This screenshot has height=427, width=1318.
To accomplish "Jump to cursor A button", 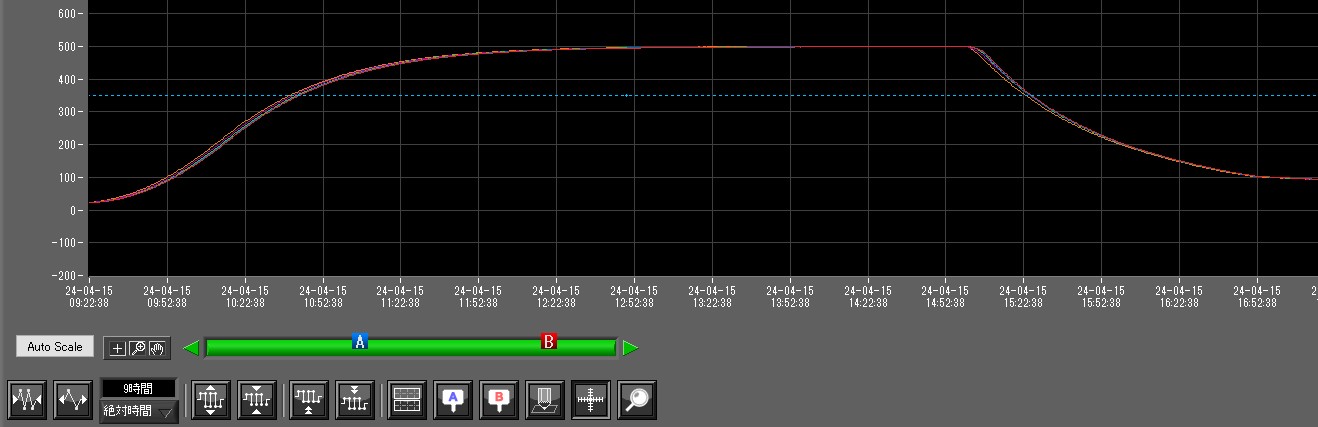I will pyautogui.click(x=453, y=399).
